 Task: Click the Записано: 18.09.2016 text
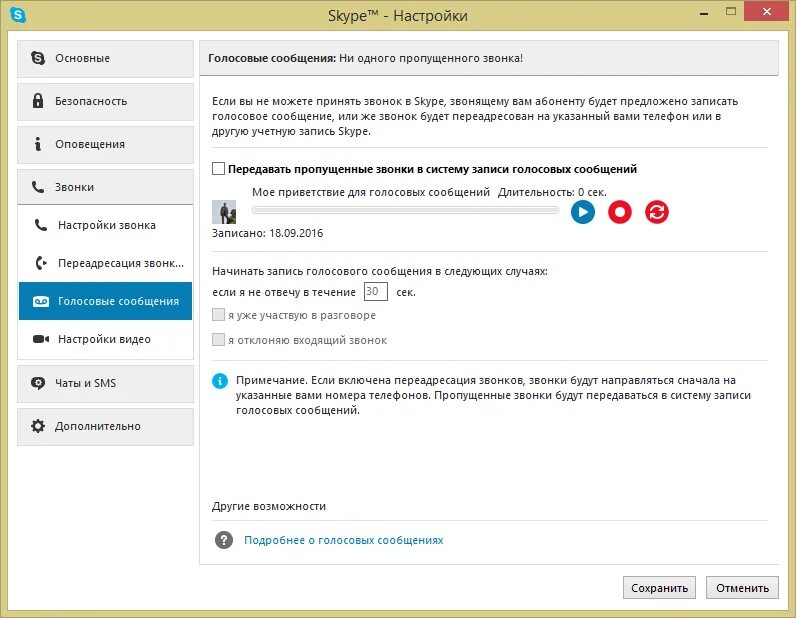[268, 233]
